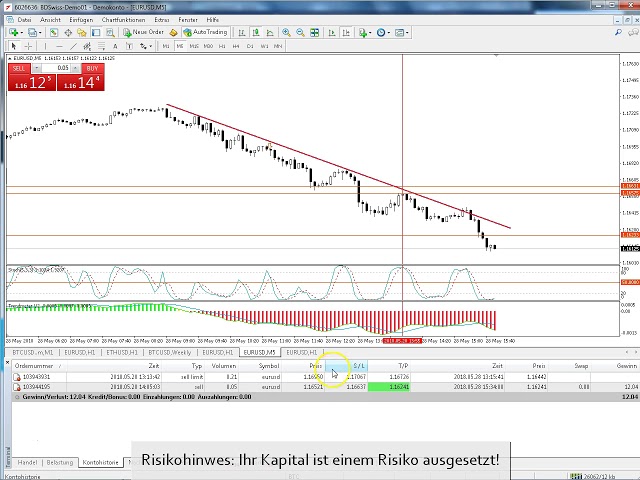Switch timeframe to H4
640x480 pixels.
[x=236, y=46]
